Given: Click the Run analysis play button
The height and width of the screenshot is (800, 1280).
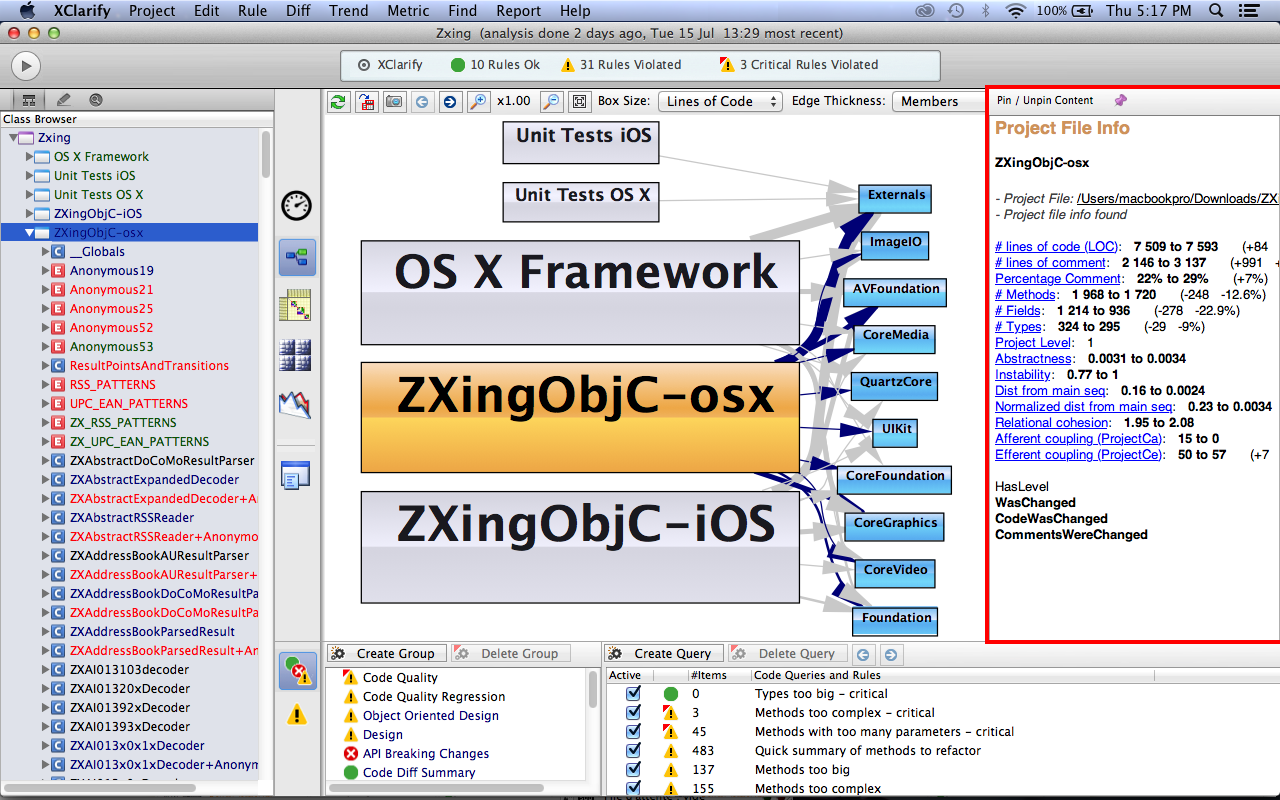Looking at the screenshot, I should tap(25, 66).
